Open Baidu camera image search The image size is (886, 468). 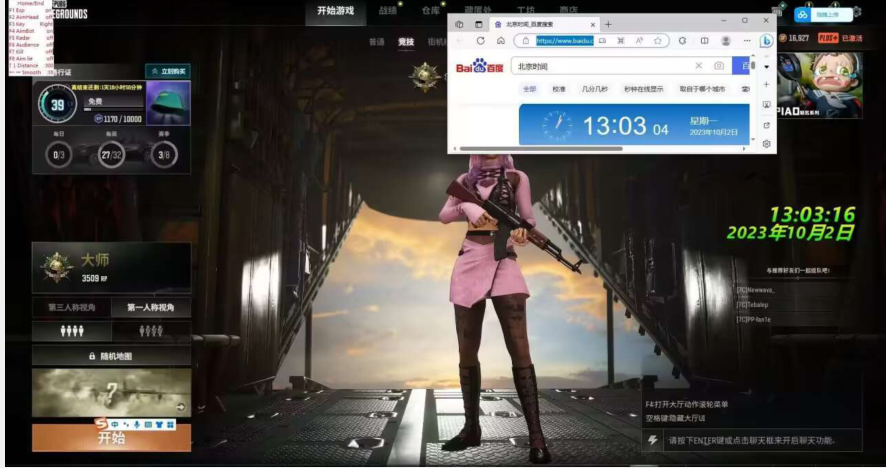(x=719, y=66)
